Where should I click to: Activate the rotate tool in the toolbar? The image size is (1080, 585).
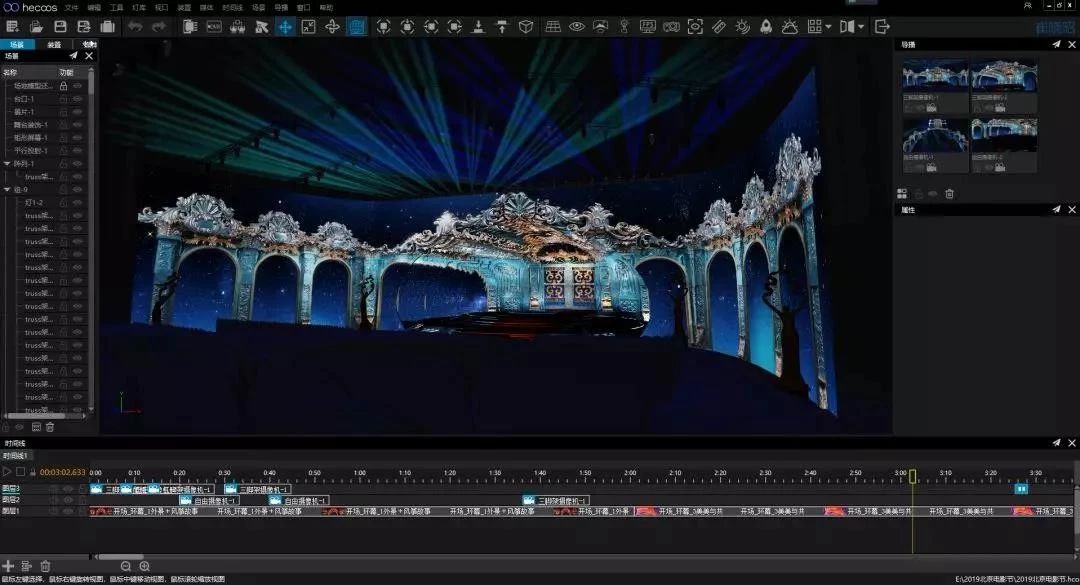(x=330, y=26)
